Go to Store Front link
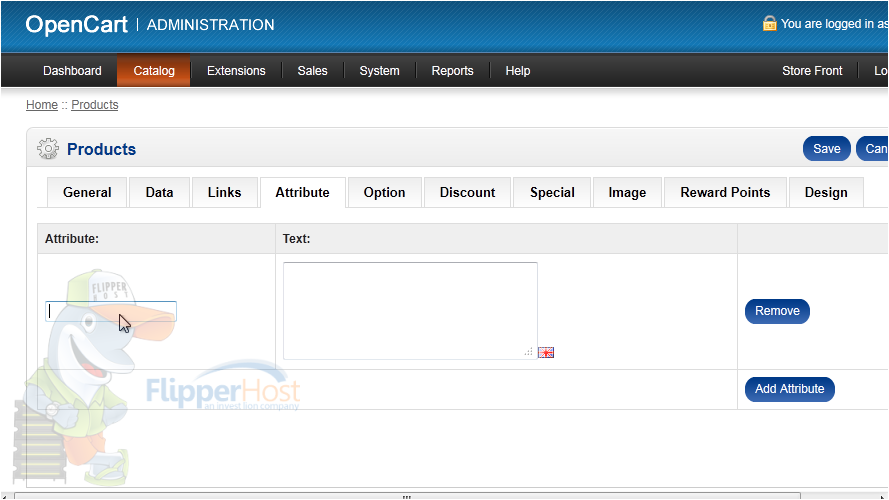Image resolution: width=889 pixels, height=500 pixels. (812, 71)
